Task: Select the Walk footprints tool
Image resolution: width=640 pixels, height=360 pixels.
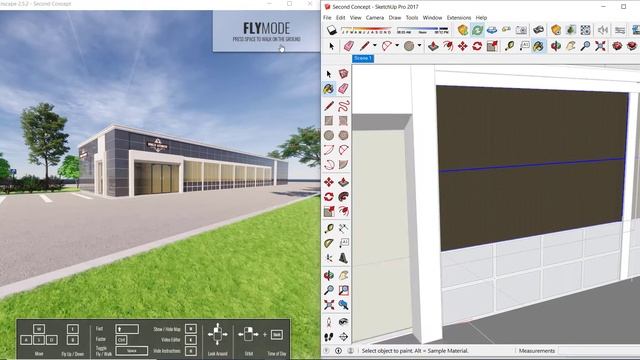Action: 329,337
